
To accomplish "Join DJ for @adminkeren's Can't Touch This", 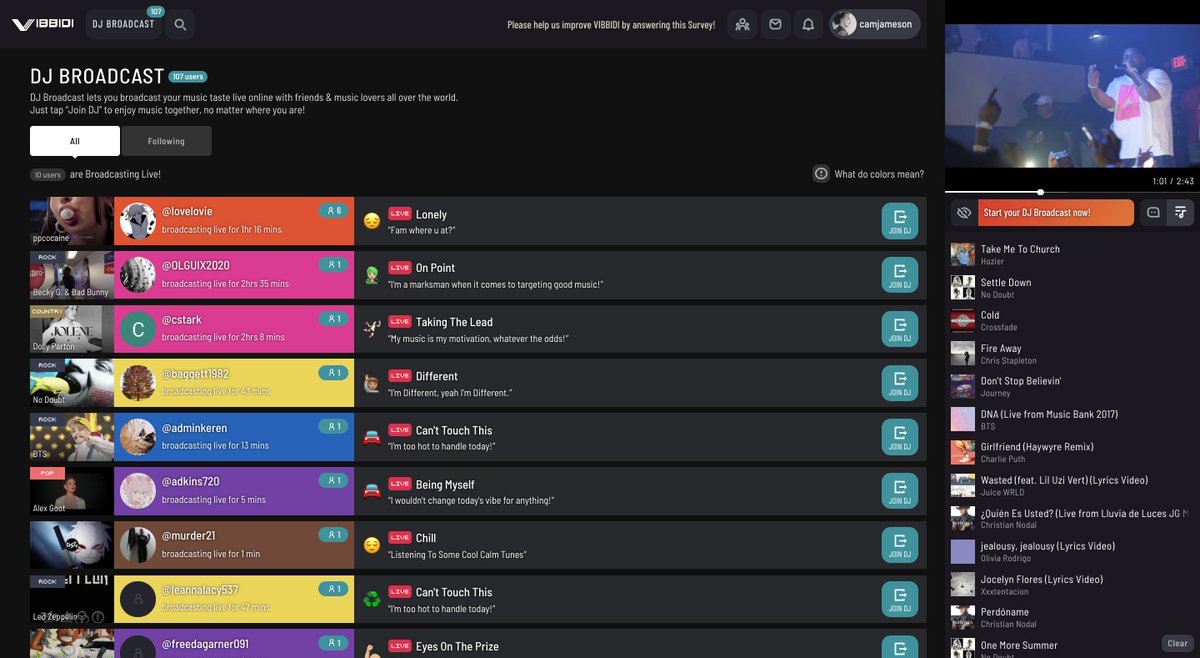I will [x=900, y=437].
